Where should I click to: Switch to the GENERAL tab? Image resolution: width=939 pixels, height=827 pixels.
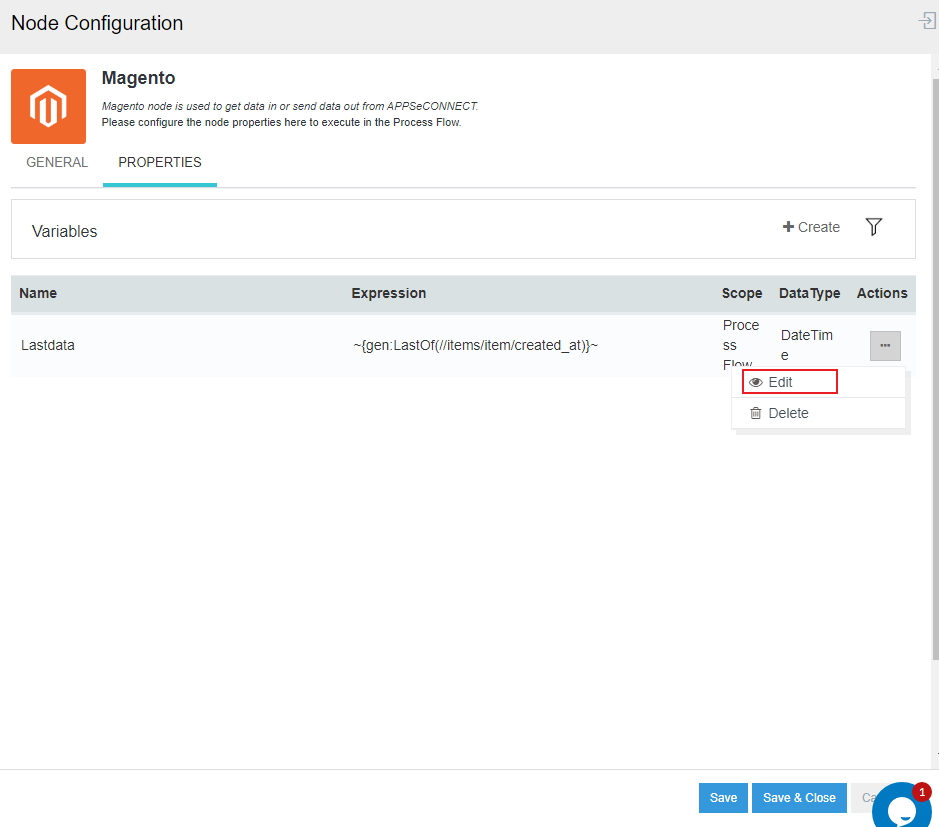pos(57,162)
